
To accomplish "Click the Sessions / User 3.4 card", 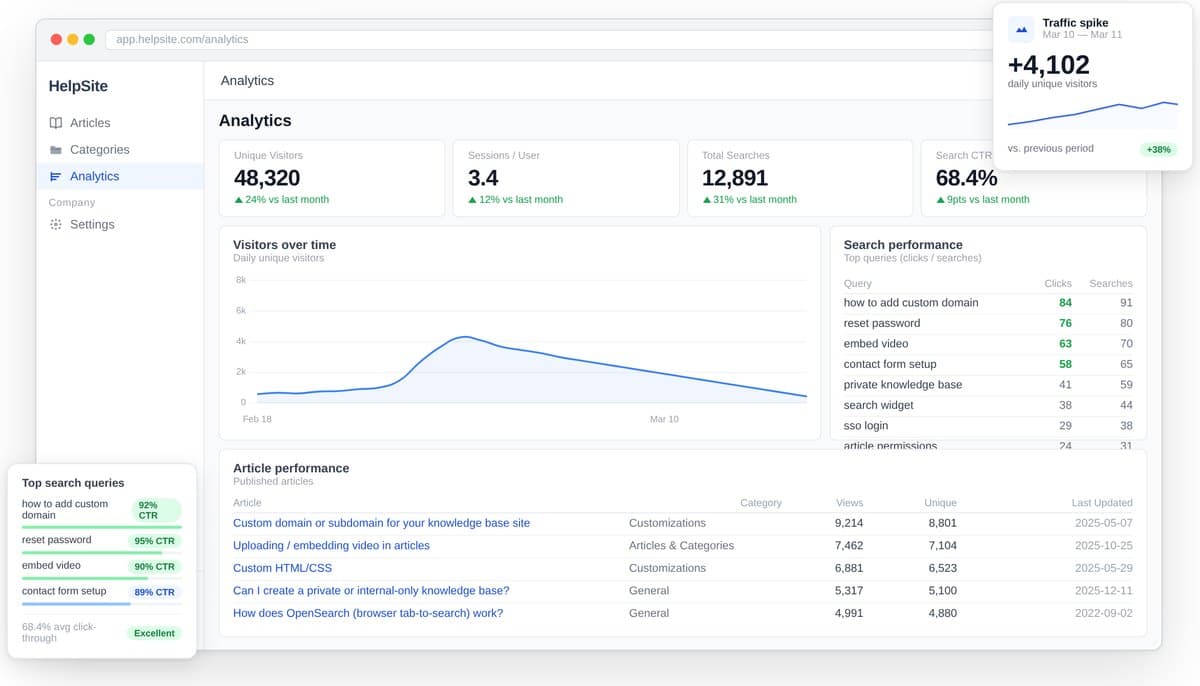I will click(566, 178).
